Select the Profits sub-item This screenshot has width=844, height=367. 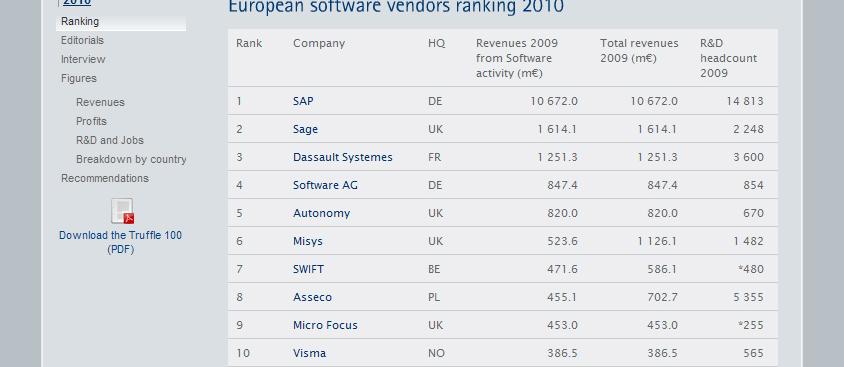click(x=92, y=121)
